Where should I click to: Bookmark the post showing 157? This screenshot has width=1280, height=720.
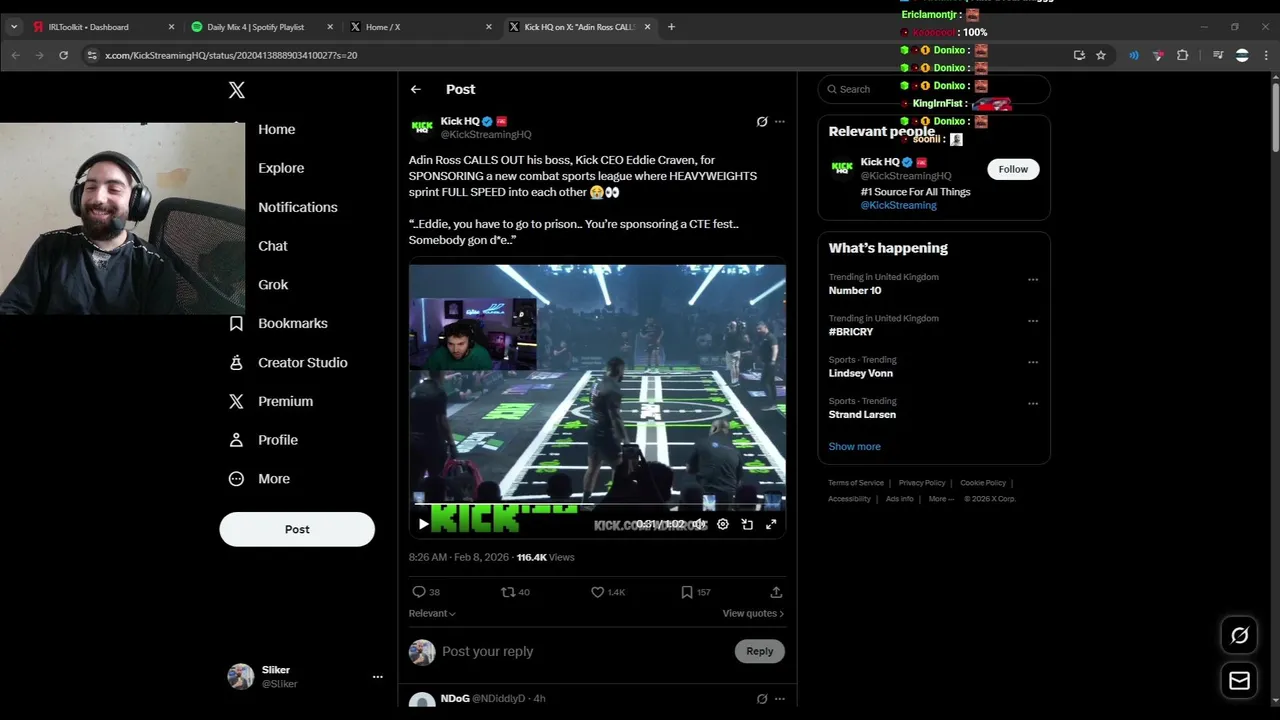pos(695,592)
